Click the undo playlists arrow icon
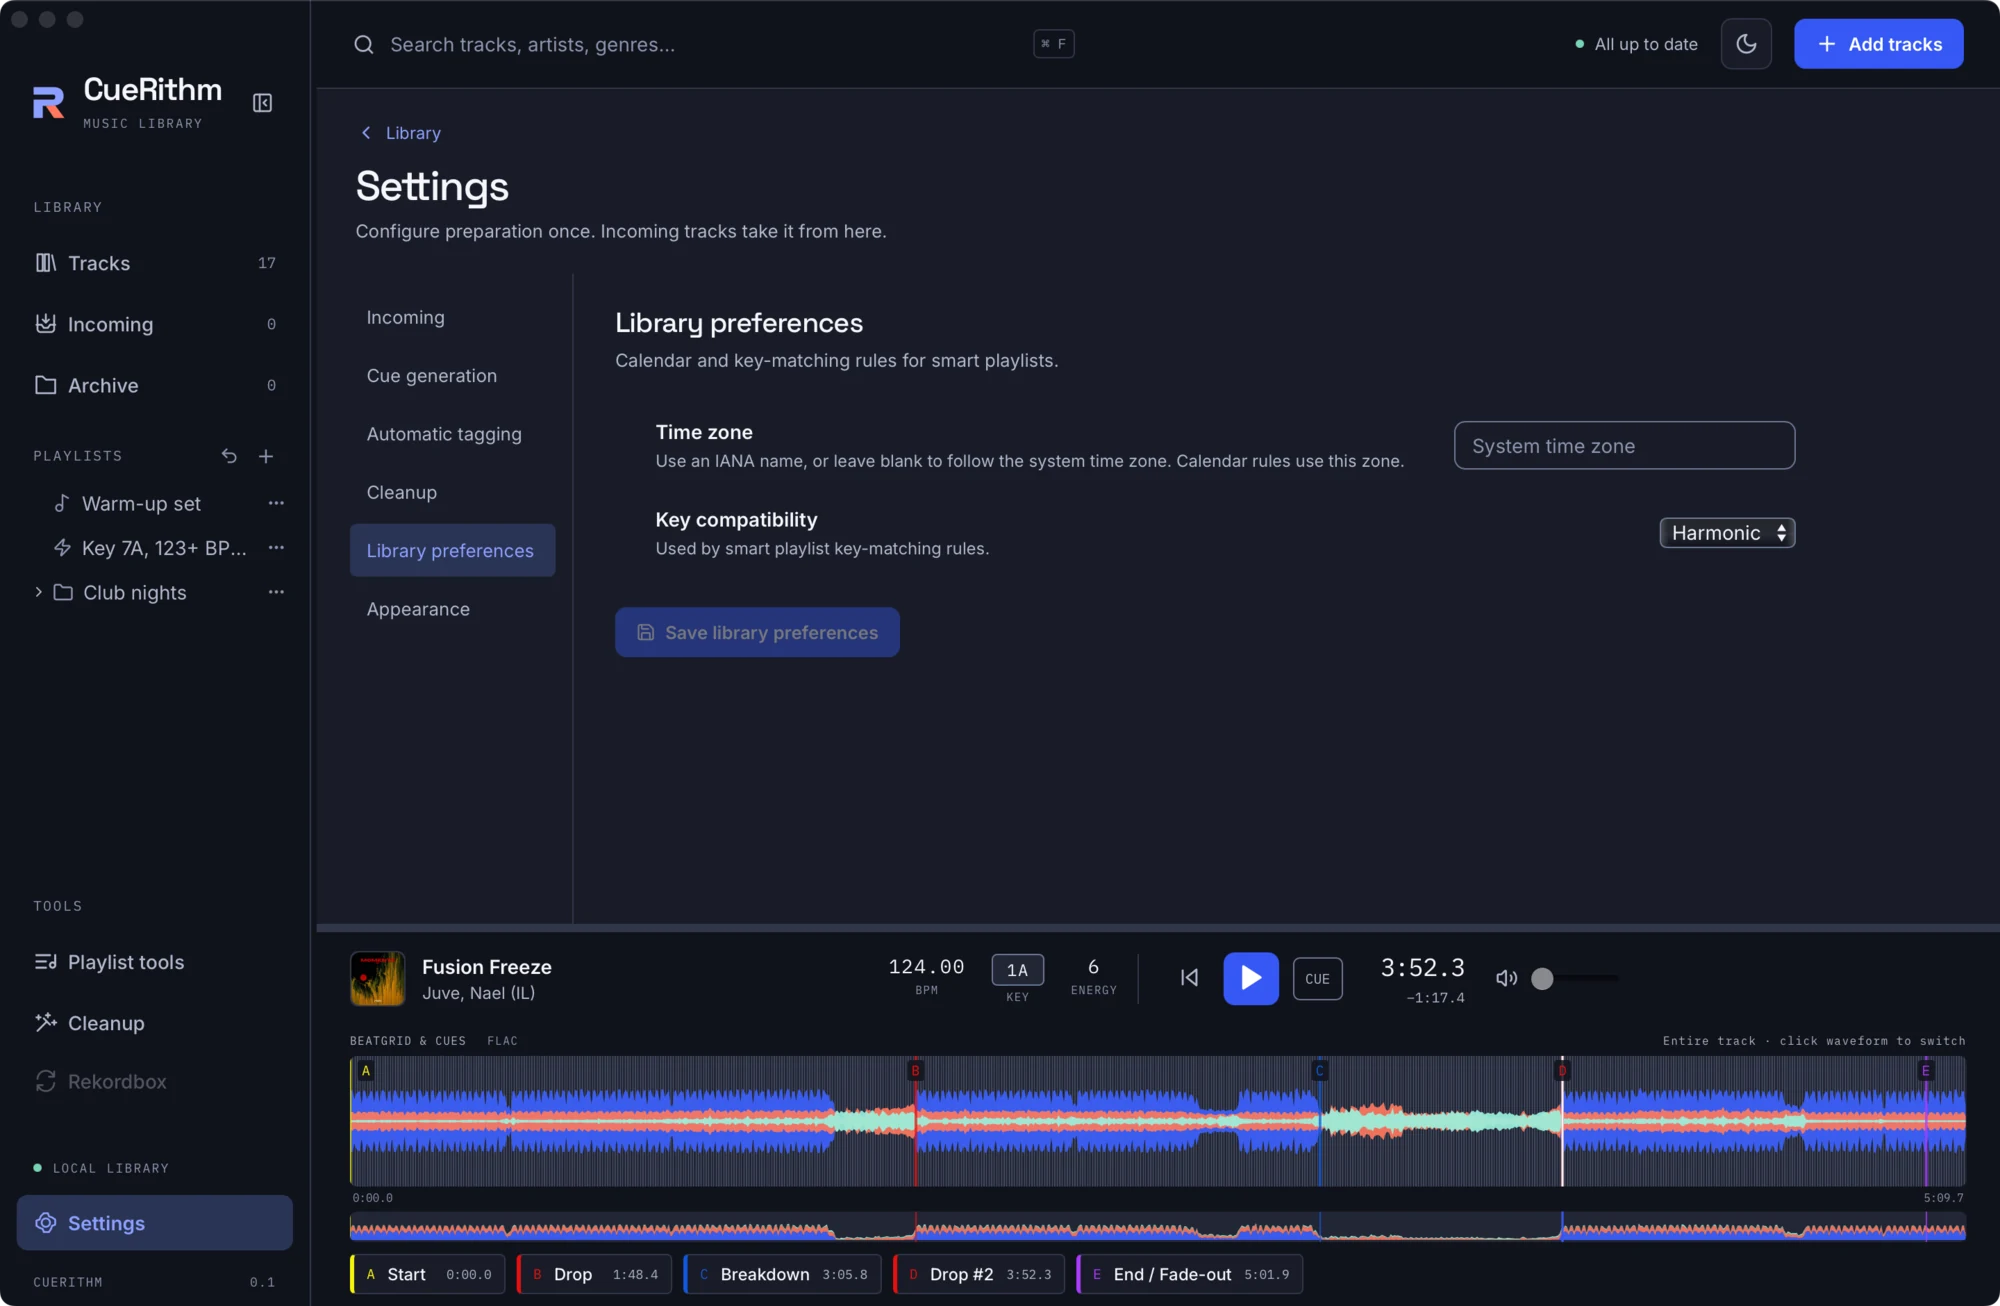Image resolution: width=2000 pixels, height=1306 pixels. pos(229,456)
